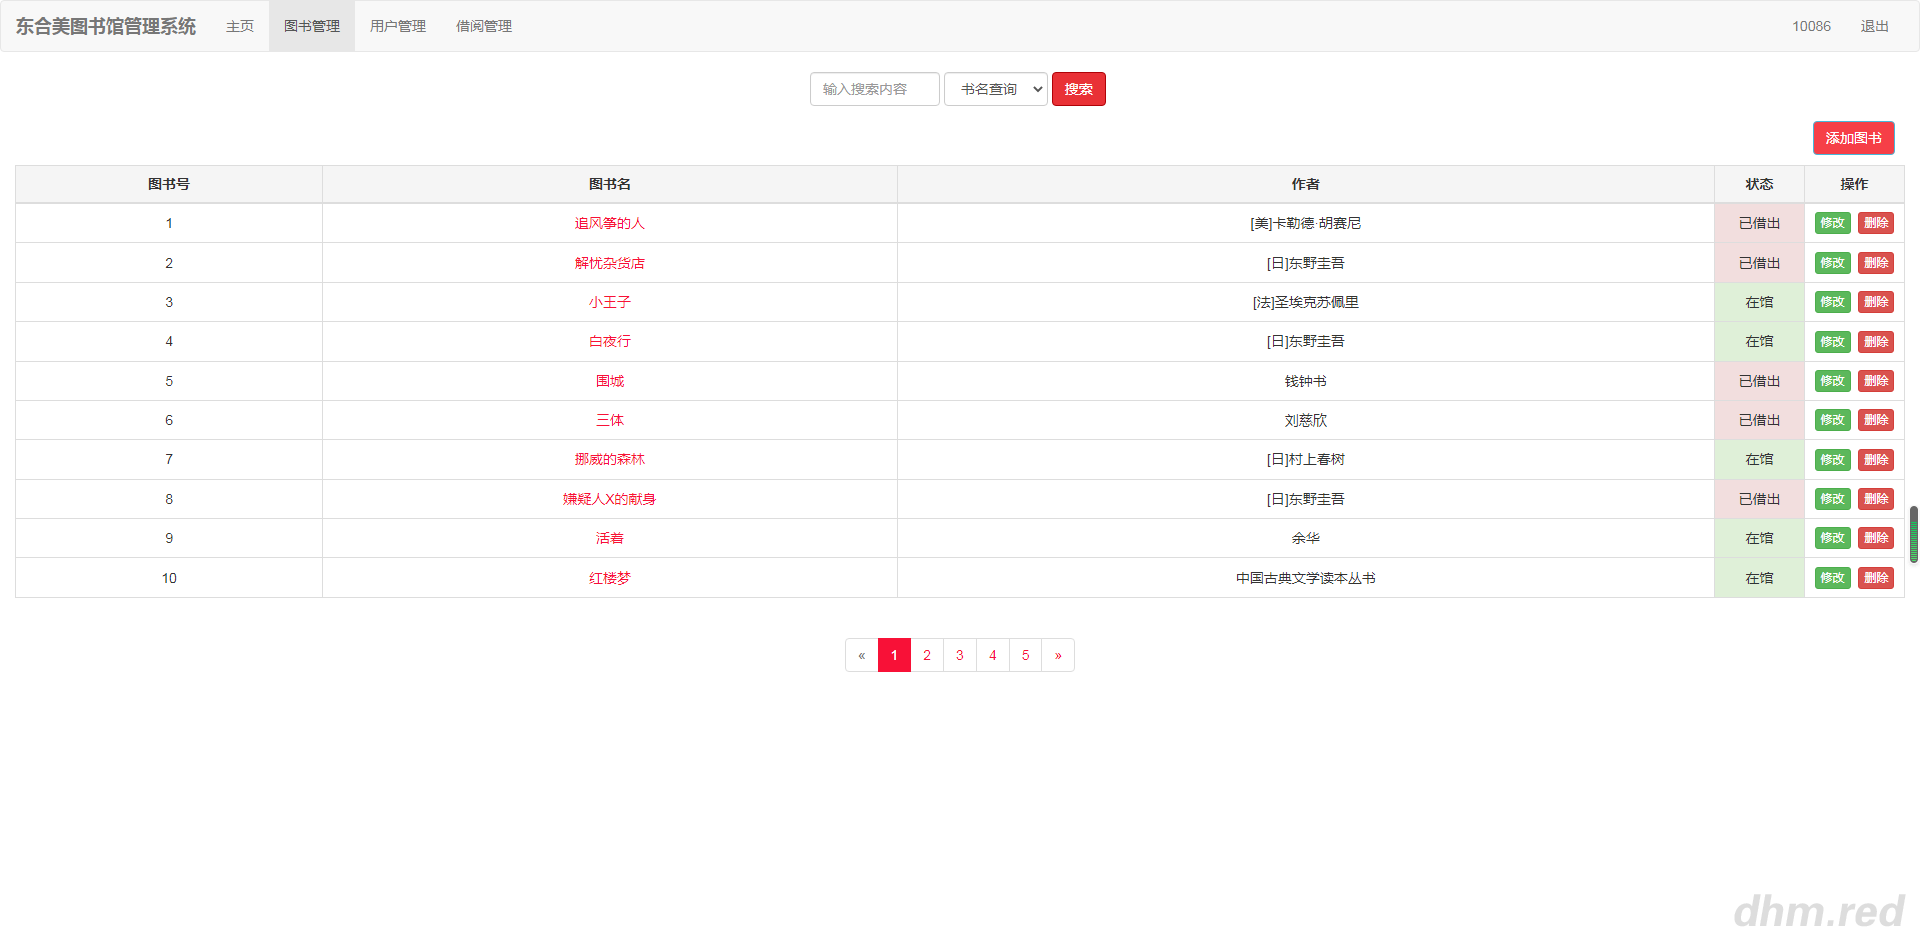Image resolution: width=1920 pixels, height=936 pixels.
Task: Open book 嫌疑人X的献身
Action: click(x=610, y=499)
